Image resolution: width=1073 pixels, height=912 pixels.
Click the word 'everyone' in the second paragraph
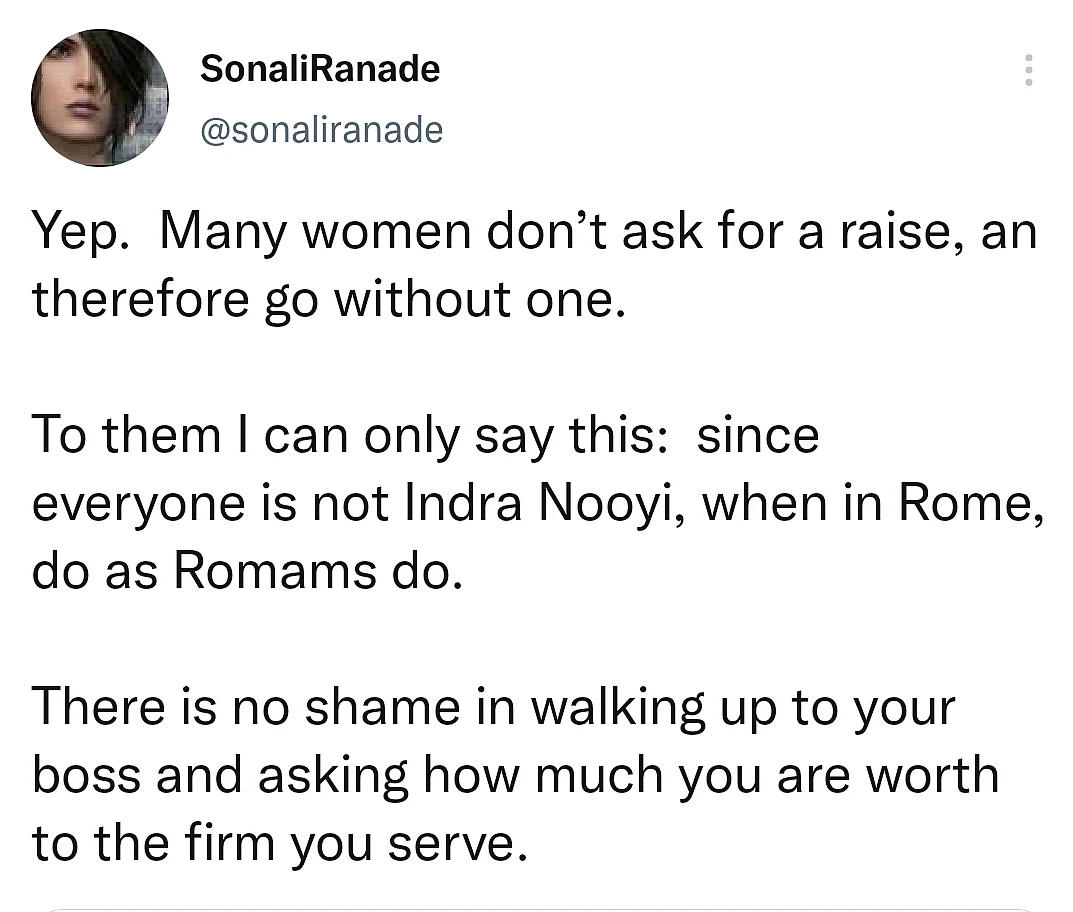coord(138,505)
